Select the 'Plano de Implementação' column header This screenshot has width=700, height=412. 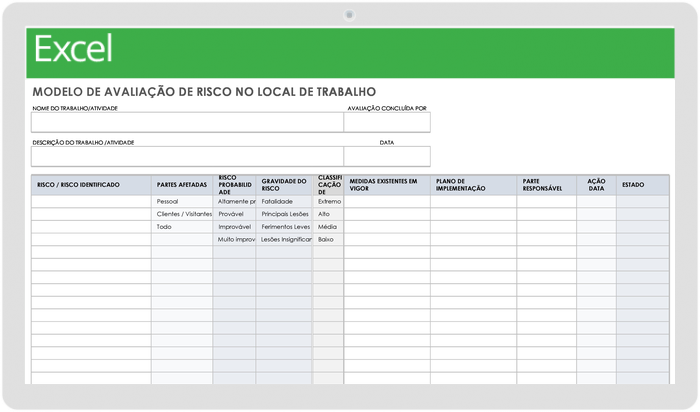tap(474, 185)
